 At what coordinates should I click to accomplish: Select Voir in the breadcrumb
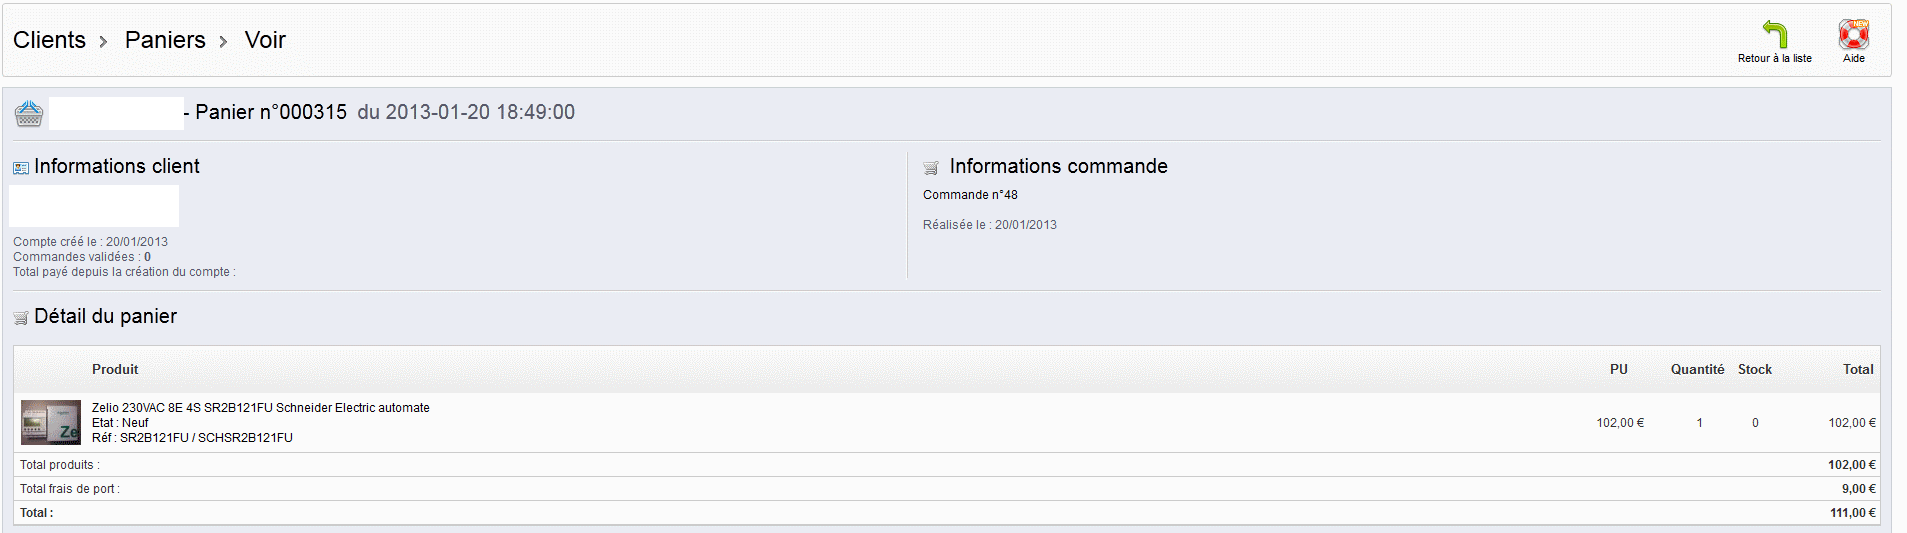pyautogui.click(x=265, y=40)
